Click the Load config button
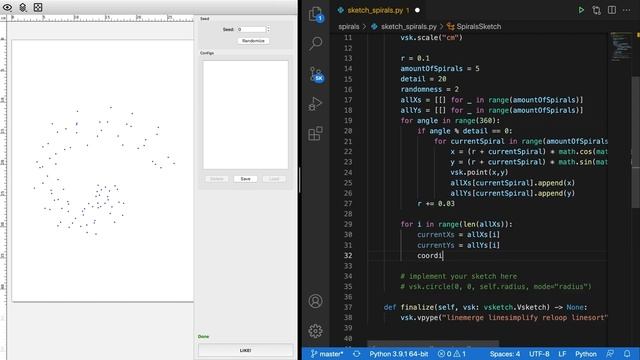The height and width of the screenshot is (360, 640). [274, 179]
